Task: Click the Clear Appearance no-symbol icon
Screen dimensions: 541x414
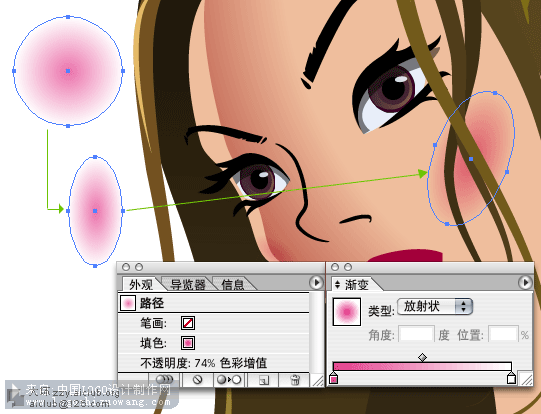Action: click(x=197, y=380)
